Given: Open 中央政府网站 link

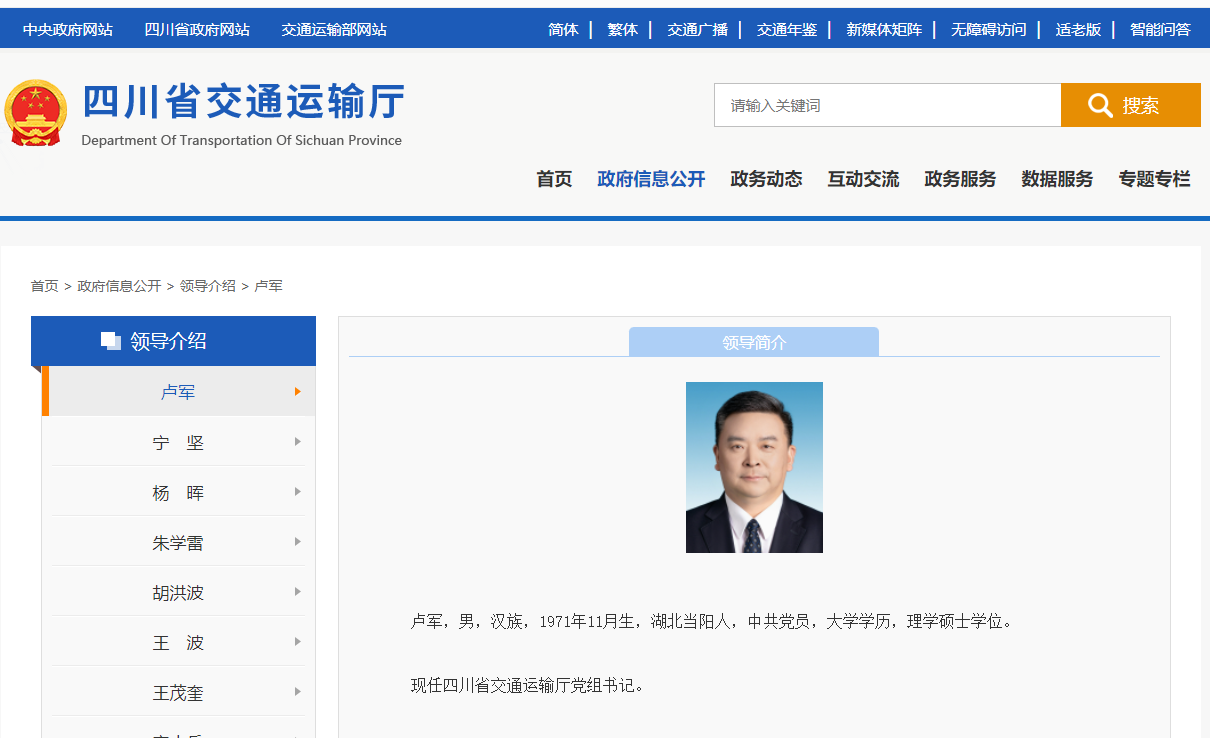Looking at the screenshot, I should pos(68,29).
